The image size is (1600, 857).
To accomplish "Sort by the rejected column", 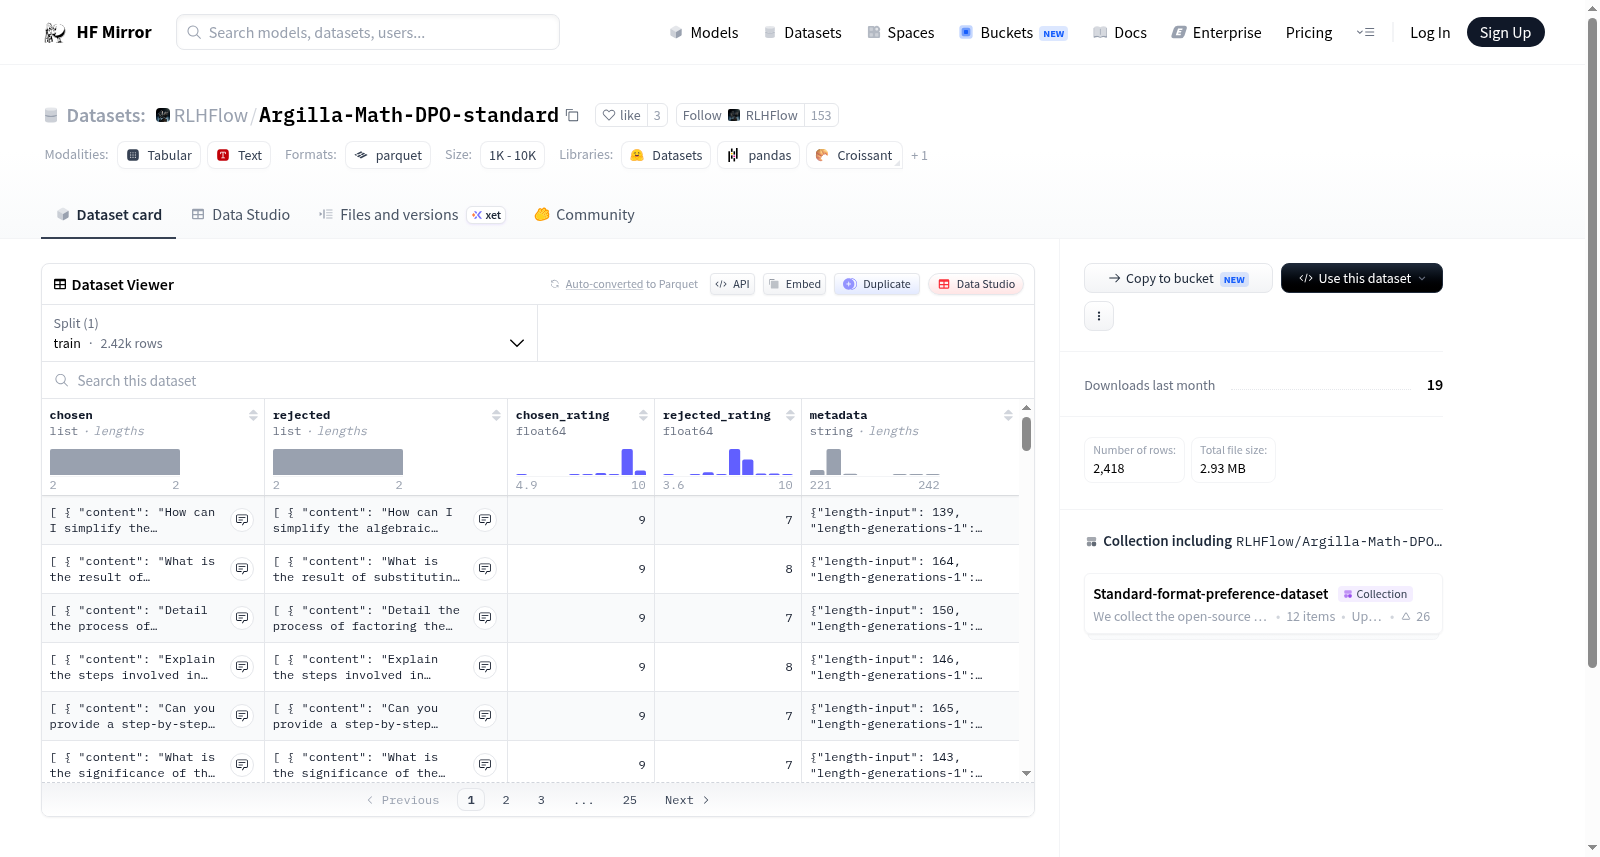I will click(x=496, y=415).
